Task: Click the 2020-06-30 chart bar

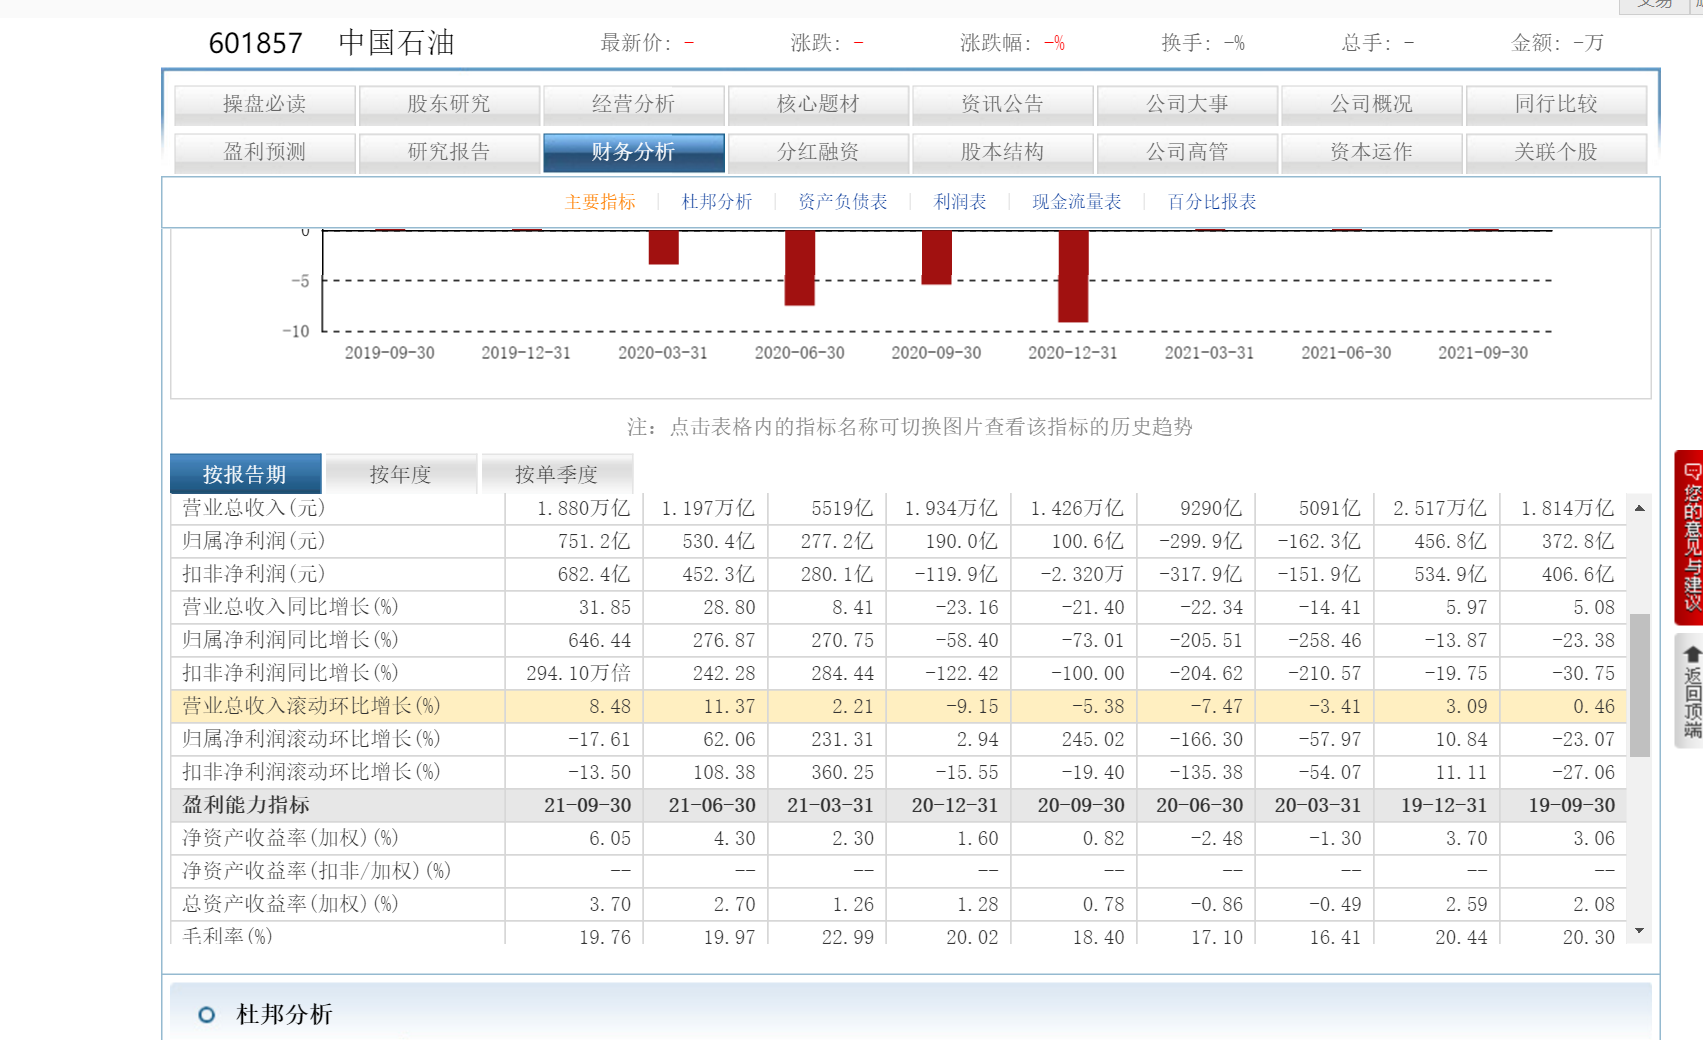Action: tap(800, 268)
